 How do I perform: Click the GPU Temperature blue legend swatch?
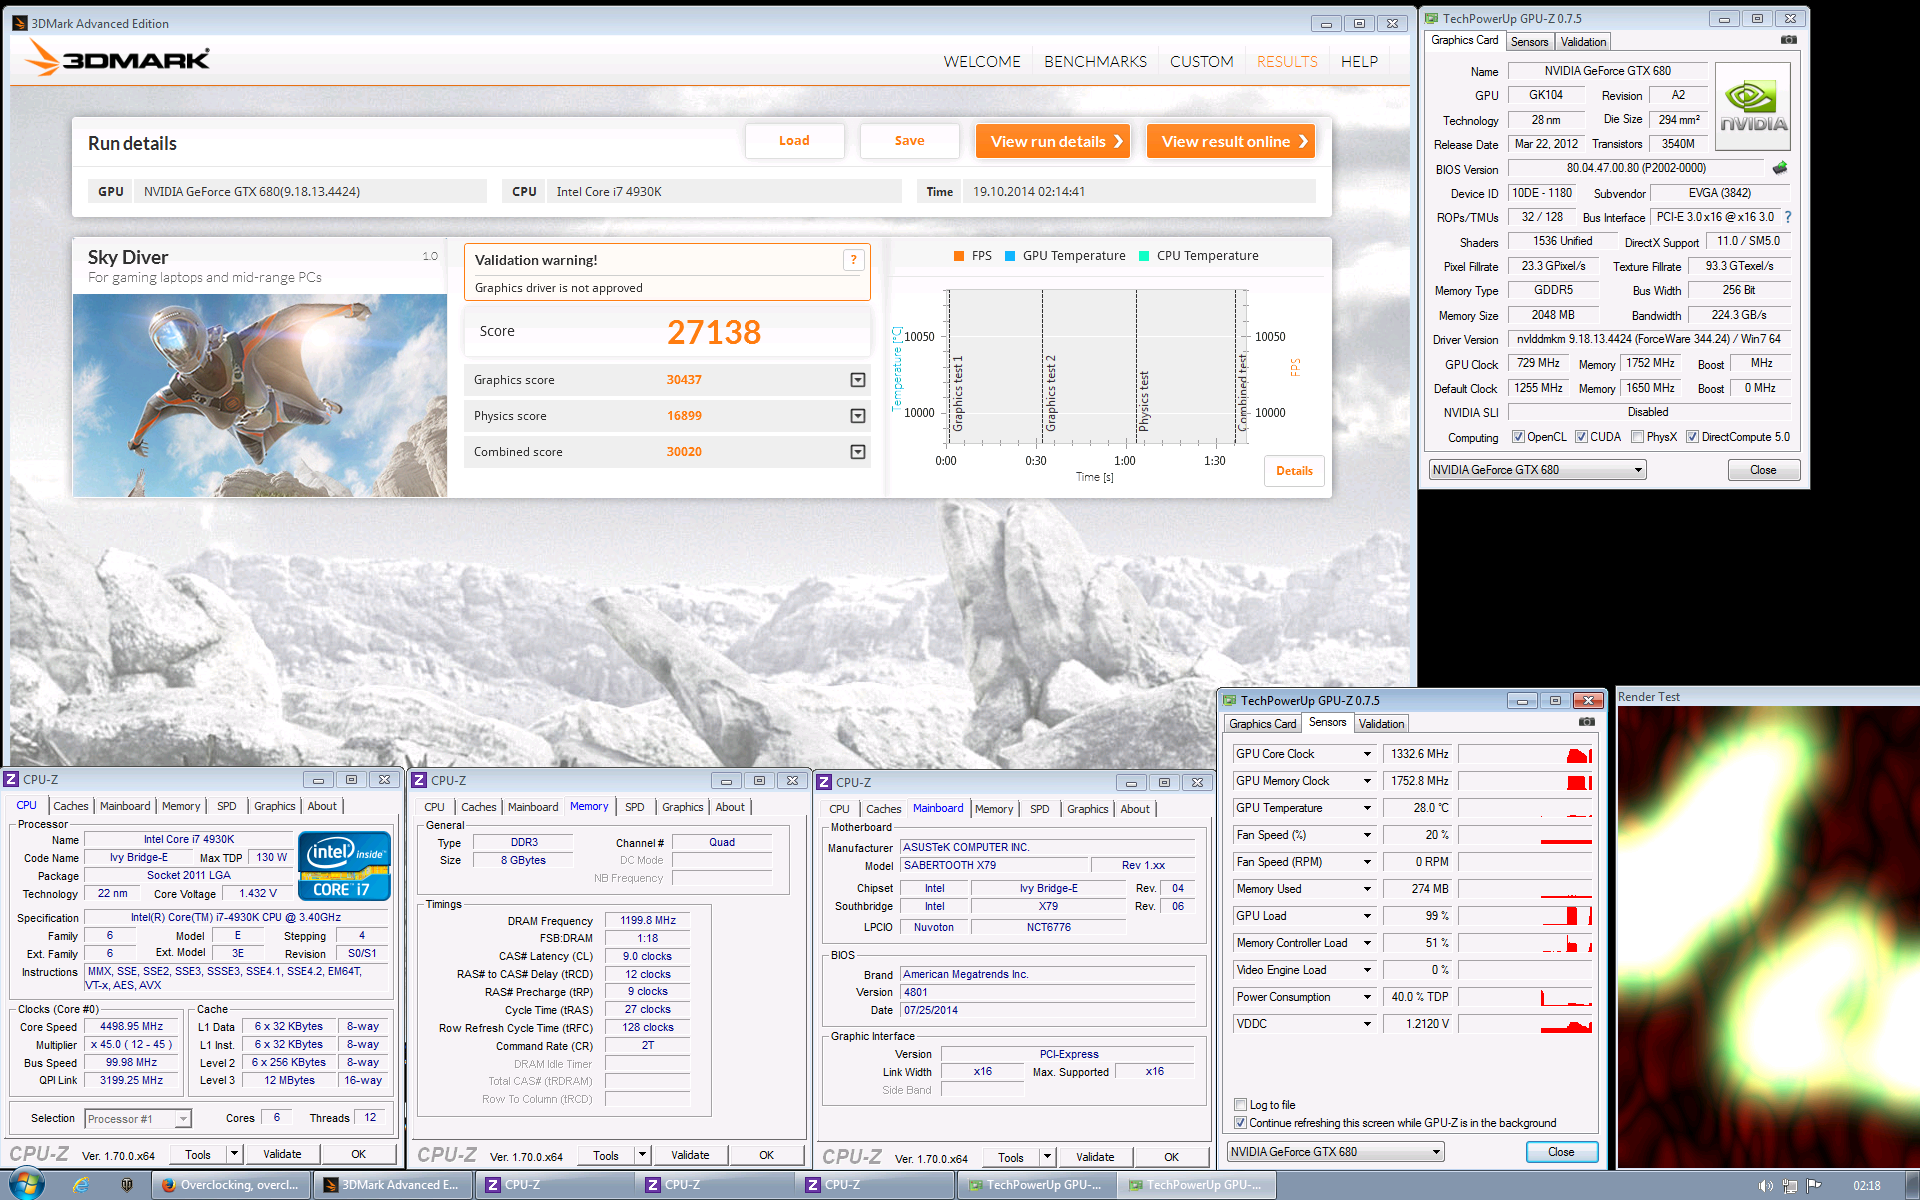pyautogui.click(x=1010, y=256)
